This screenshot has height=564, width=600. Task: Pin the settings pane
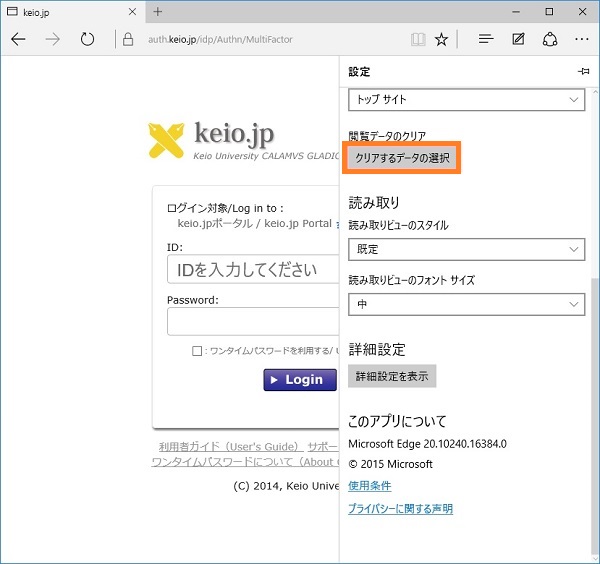coord(583,73)
